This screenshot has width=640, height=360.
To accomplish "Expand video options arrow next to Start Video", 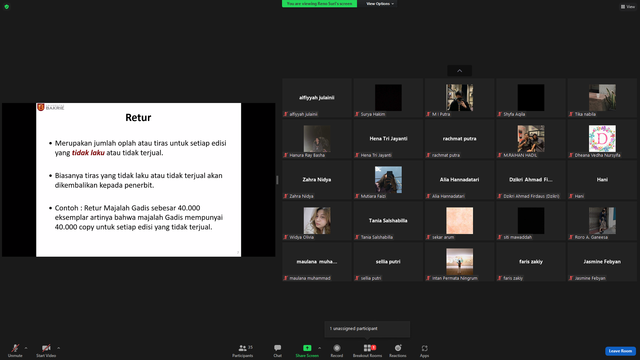I will point(58,348).
